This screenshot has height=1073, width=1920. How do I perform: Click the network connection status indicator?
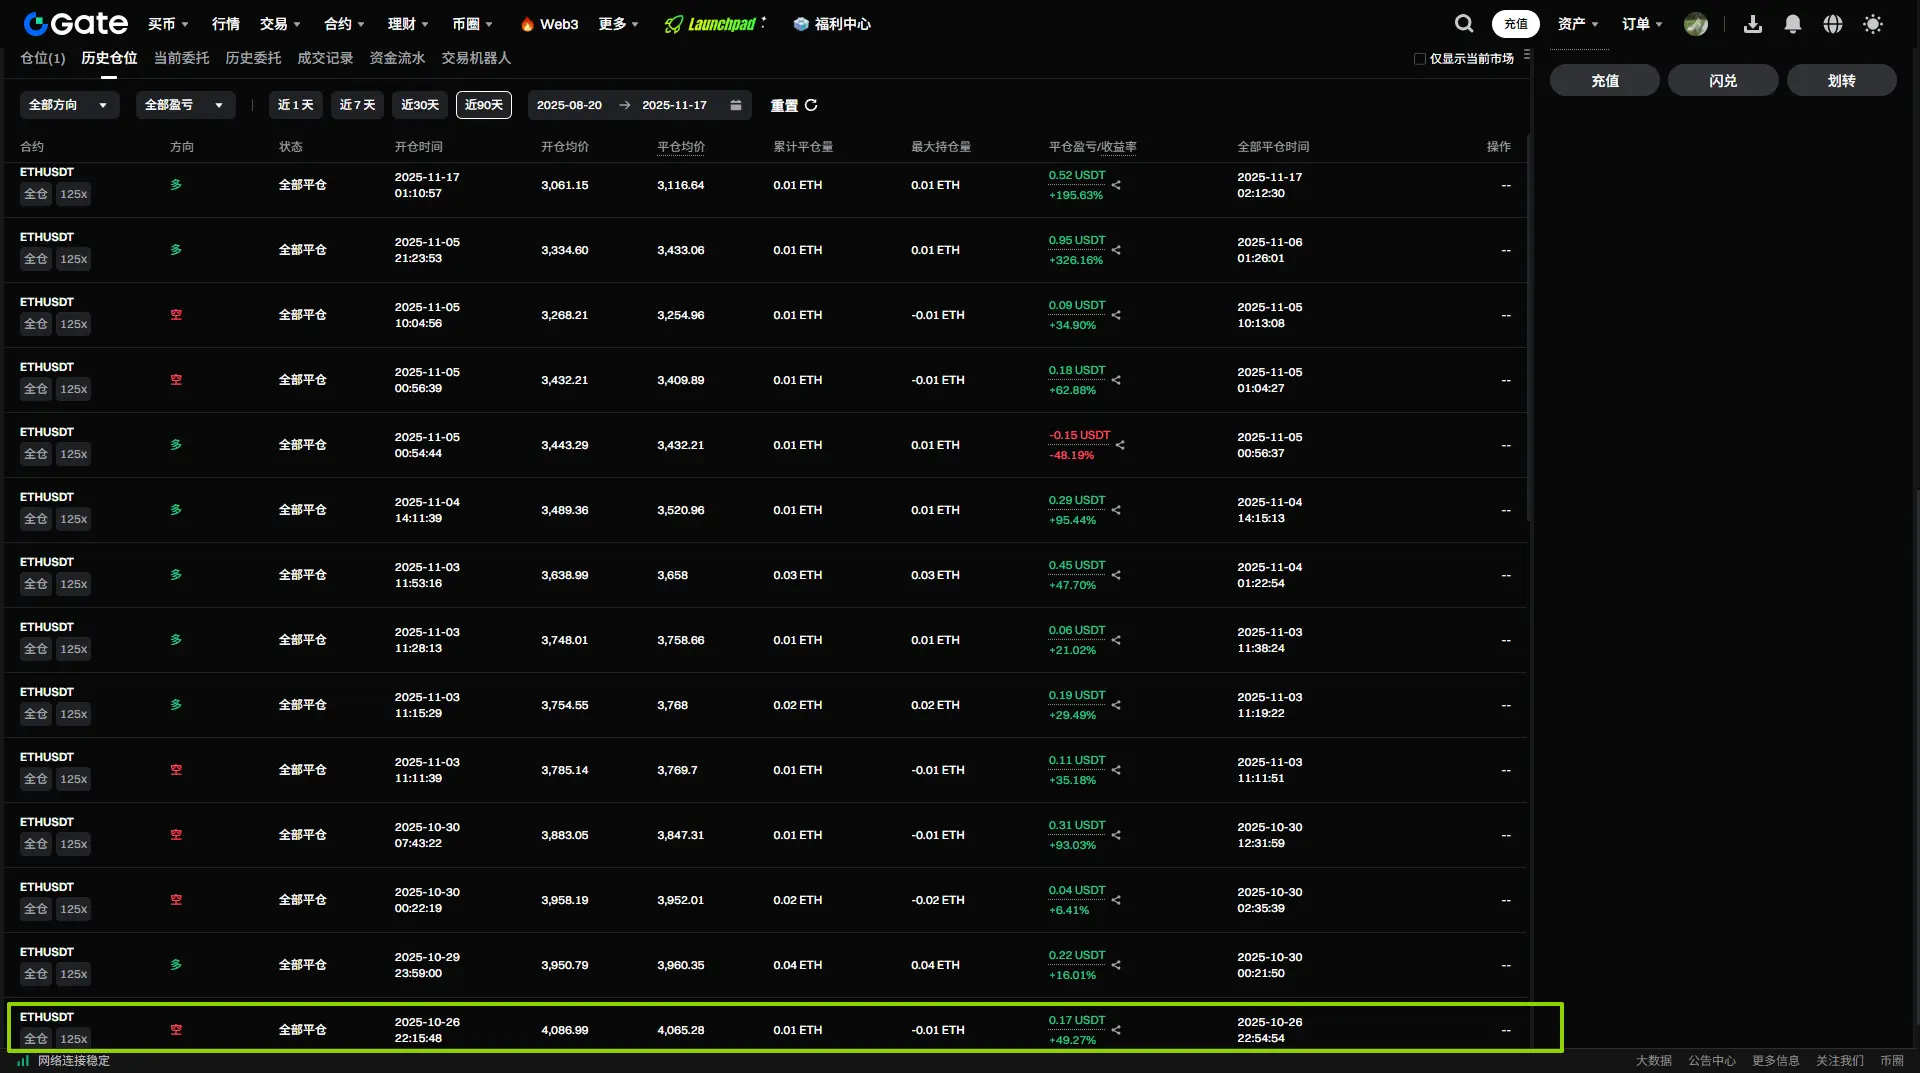63,1061
